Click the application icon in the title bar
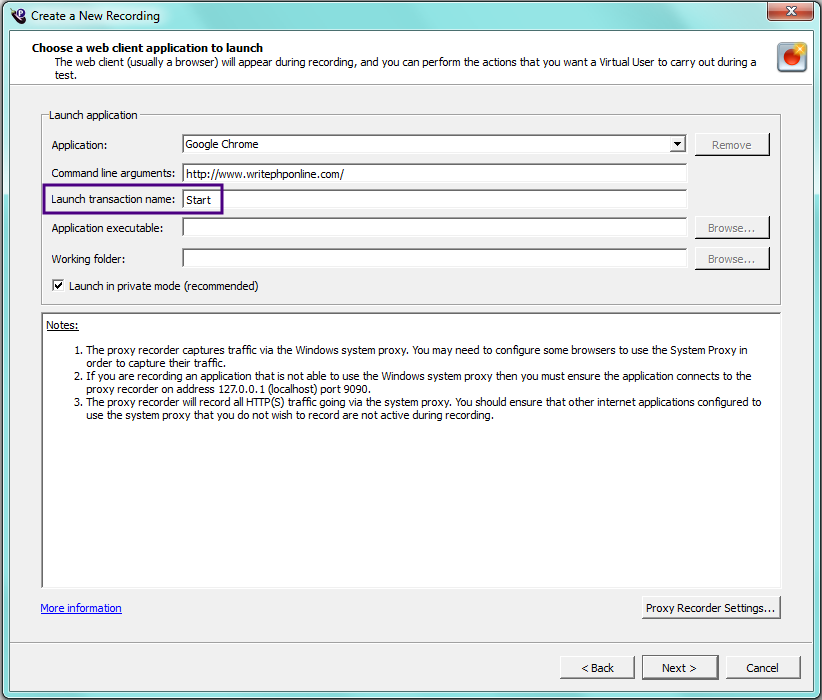 point(17,15)
